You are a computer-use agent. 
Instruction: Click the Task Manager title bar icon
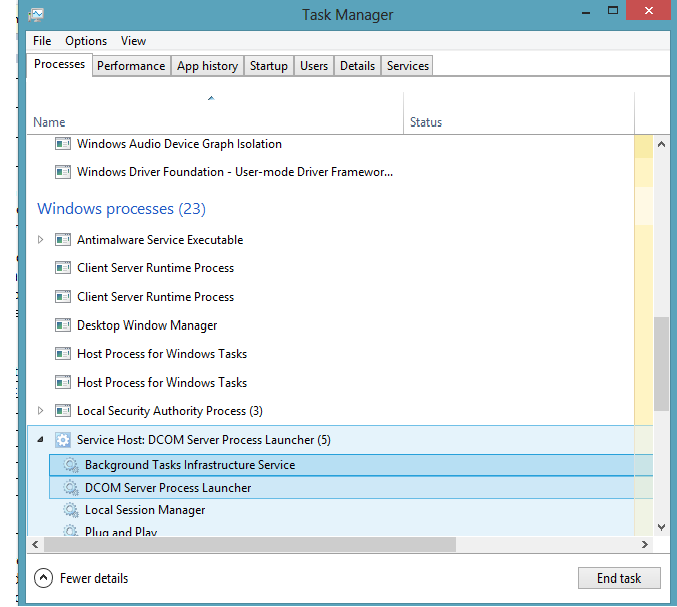[x=36, y=15]
